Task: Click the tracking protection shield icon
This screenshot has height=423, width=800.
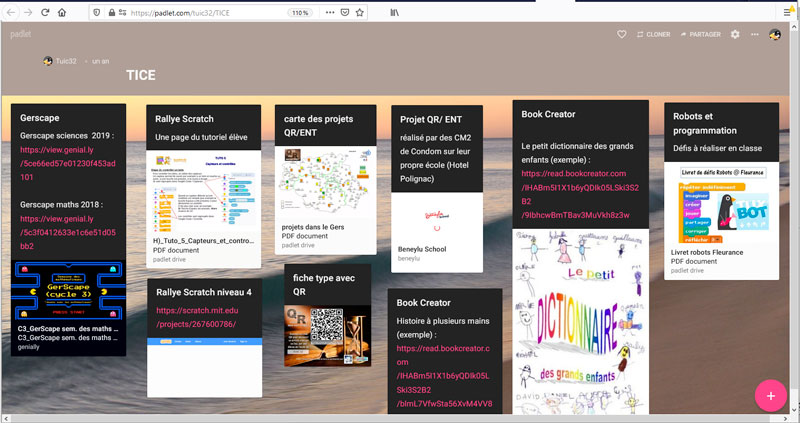Action: [97, 12]
